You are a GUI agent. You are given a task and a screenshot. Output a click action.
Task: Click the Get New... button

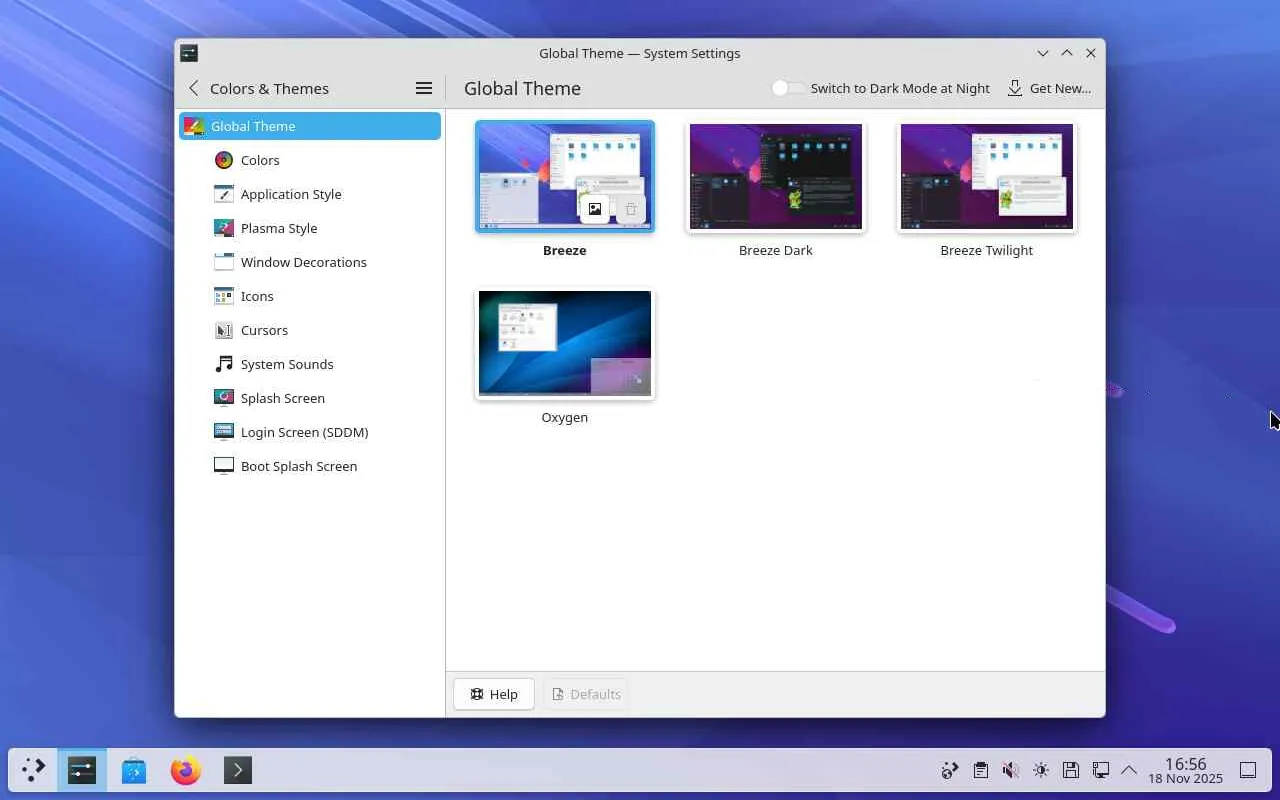click(1049, 88)
